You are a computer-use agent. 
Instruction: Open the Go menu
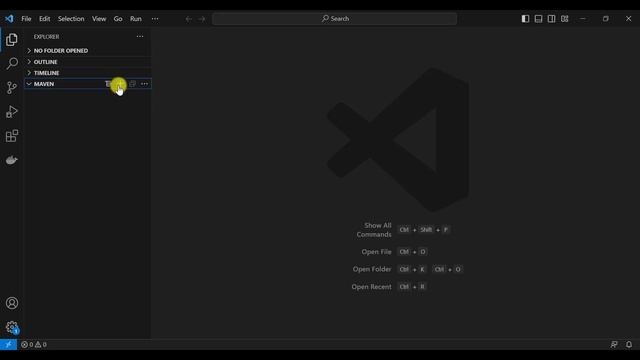click(118, 19)
